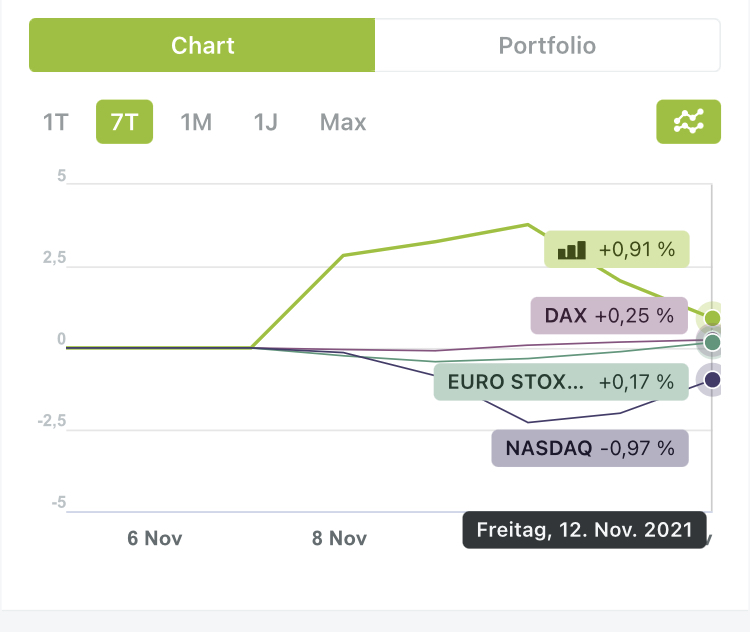This screenshot has height=632, width=750.
Task: Select the 1T time range
Action: coord(55,123)
